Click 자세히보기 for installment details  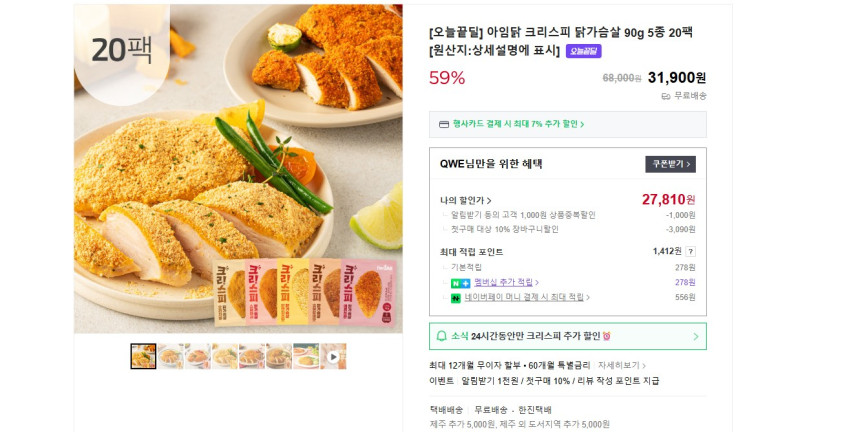(x=621, y=366)
